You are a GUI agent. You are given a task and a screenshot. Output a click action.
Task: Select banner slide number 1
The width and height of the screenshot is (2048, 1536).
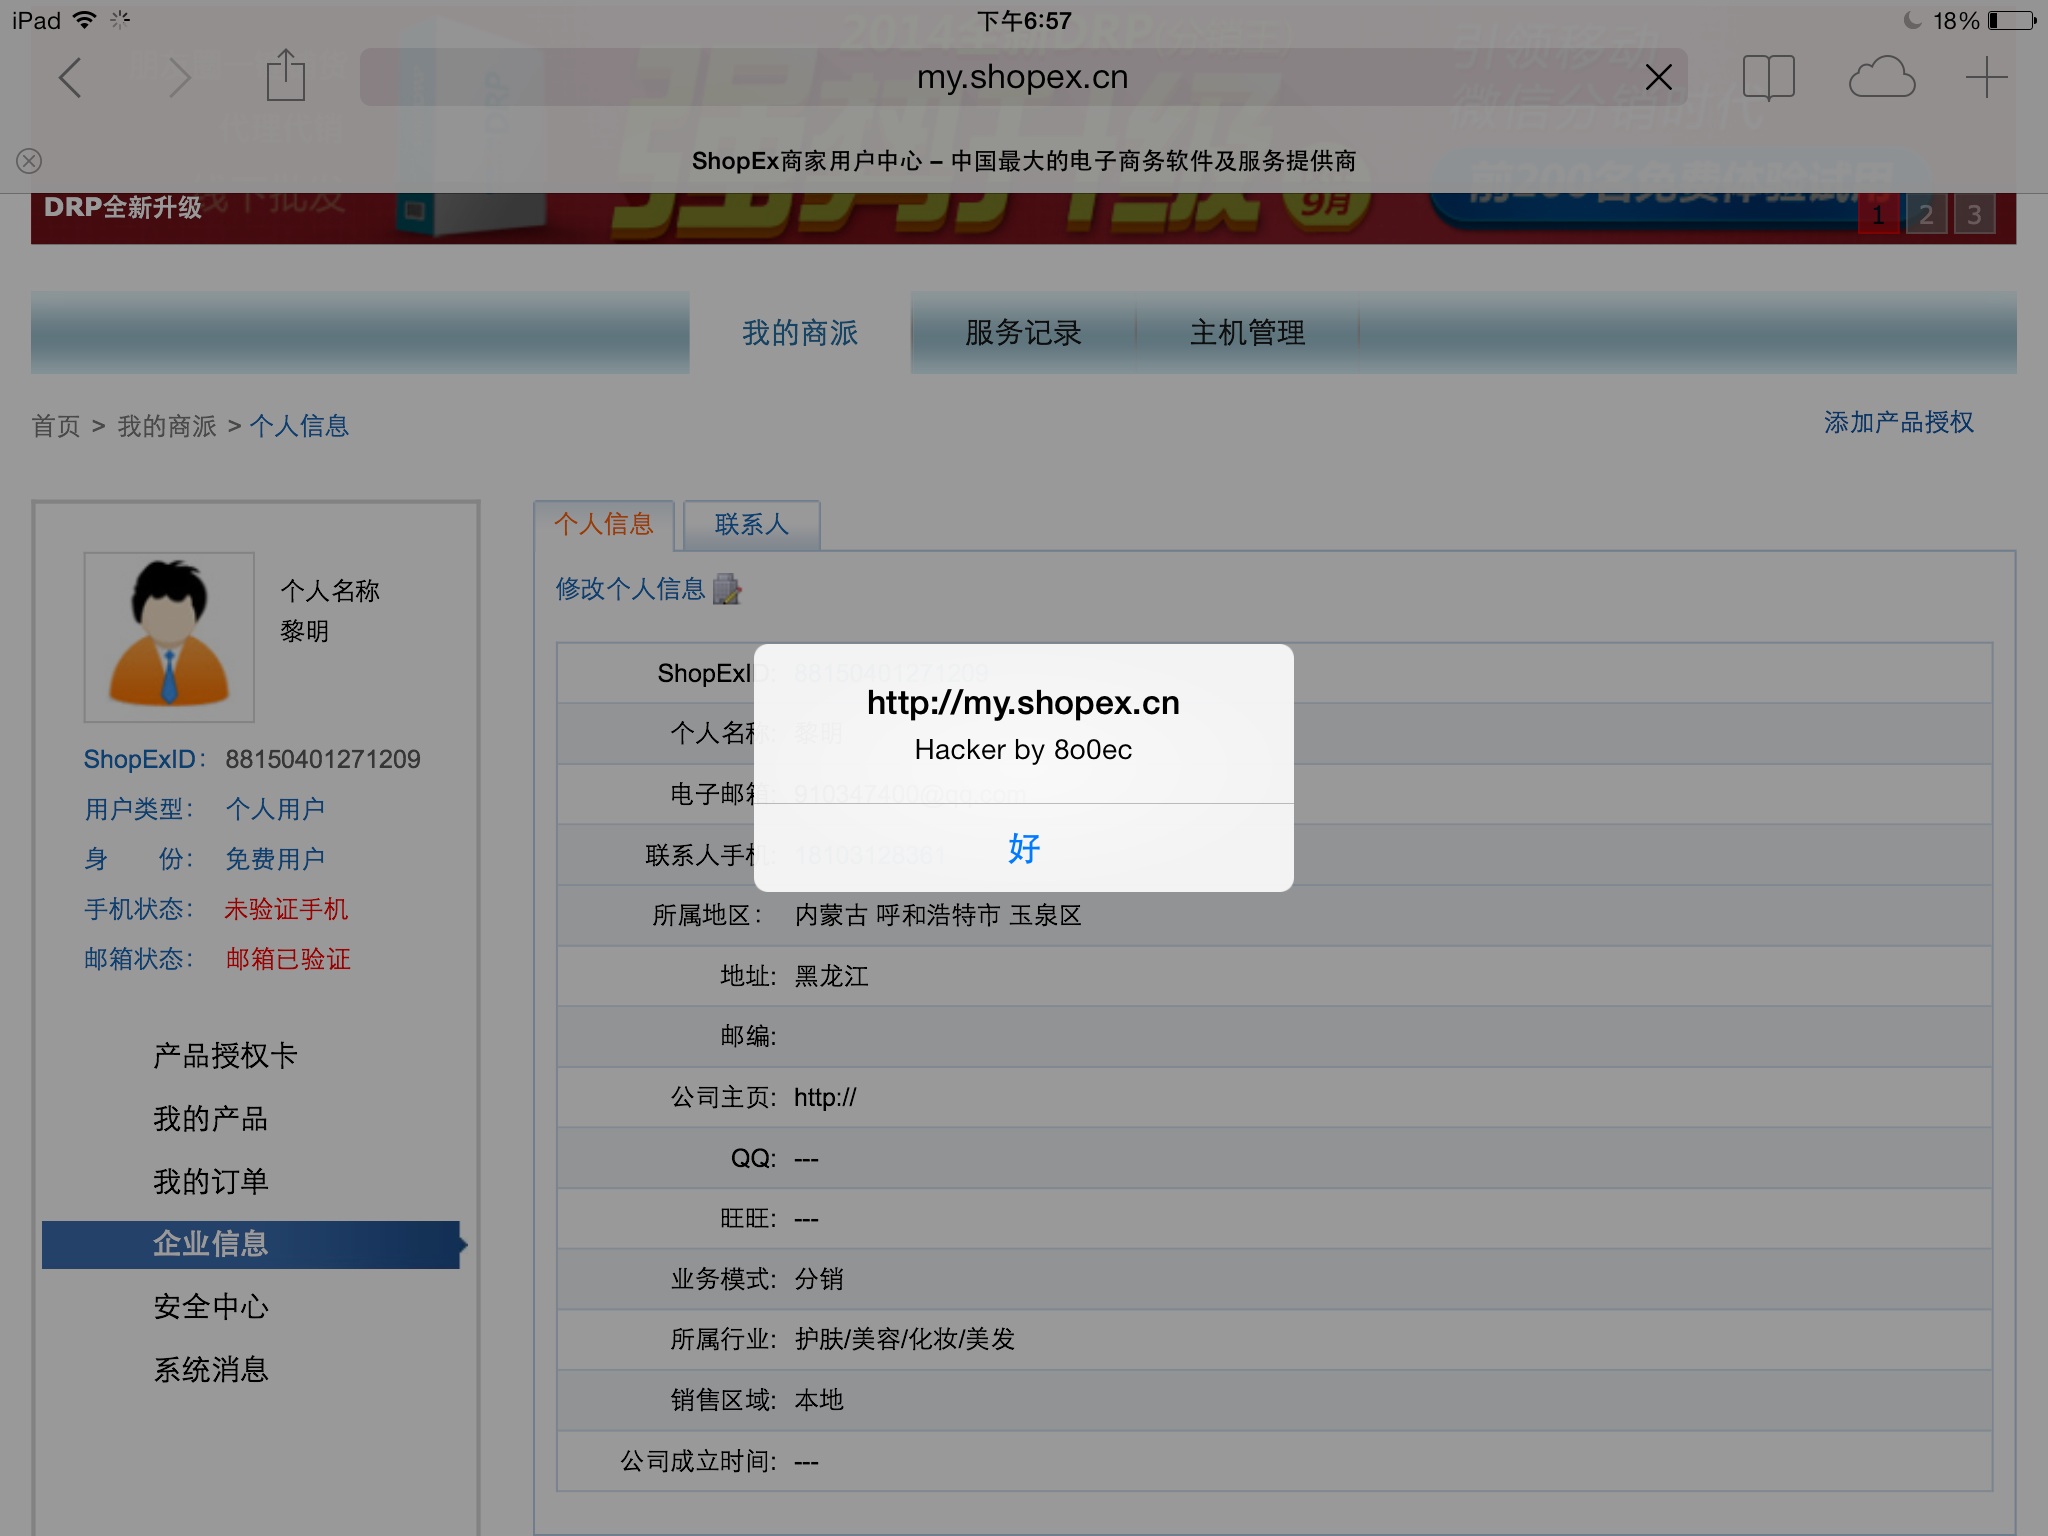pyautogui.click(x=1878, y=215)
